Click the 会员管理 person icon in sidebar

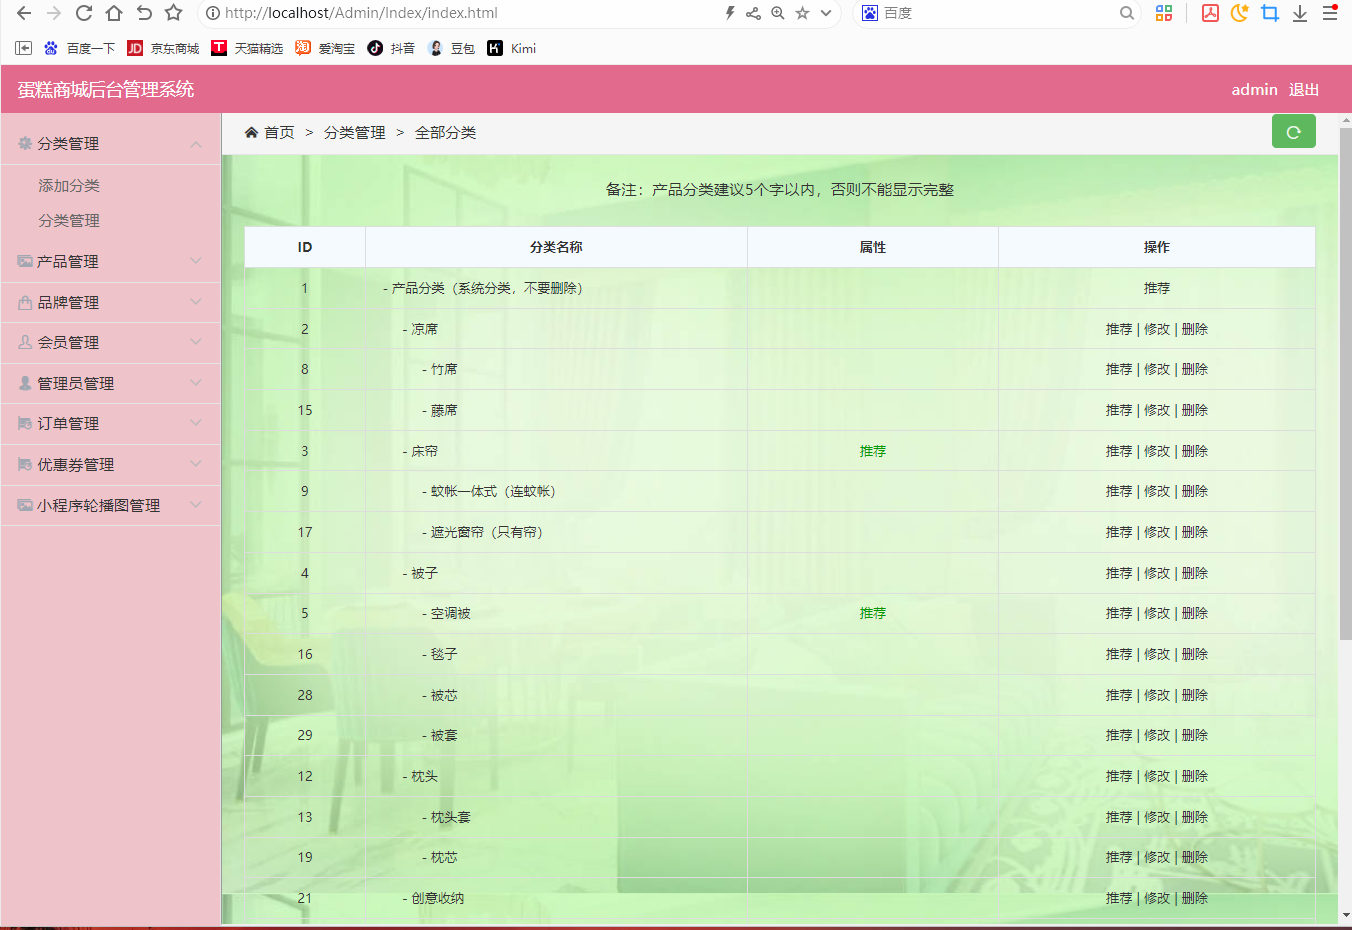tap(22, 342)
